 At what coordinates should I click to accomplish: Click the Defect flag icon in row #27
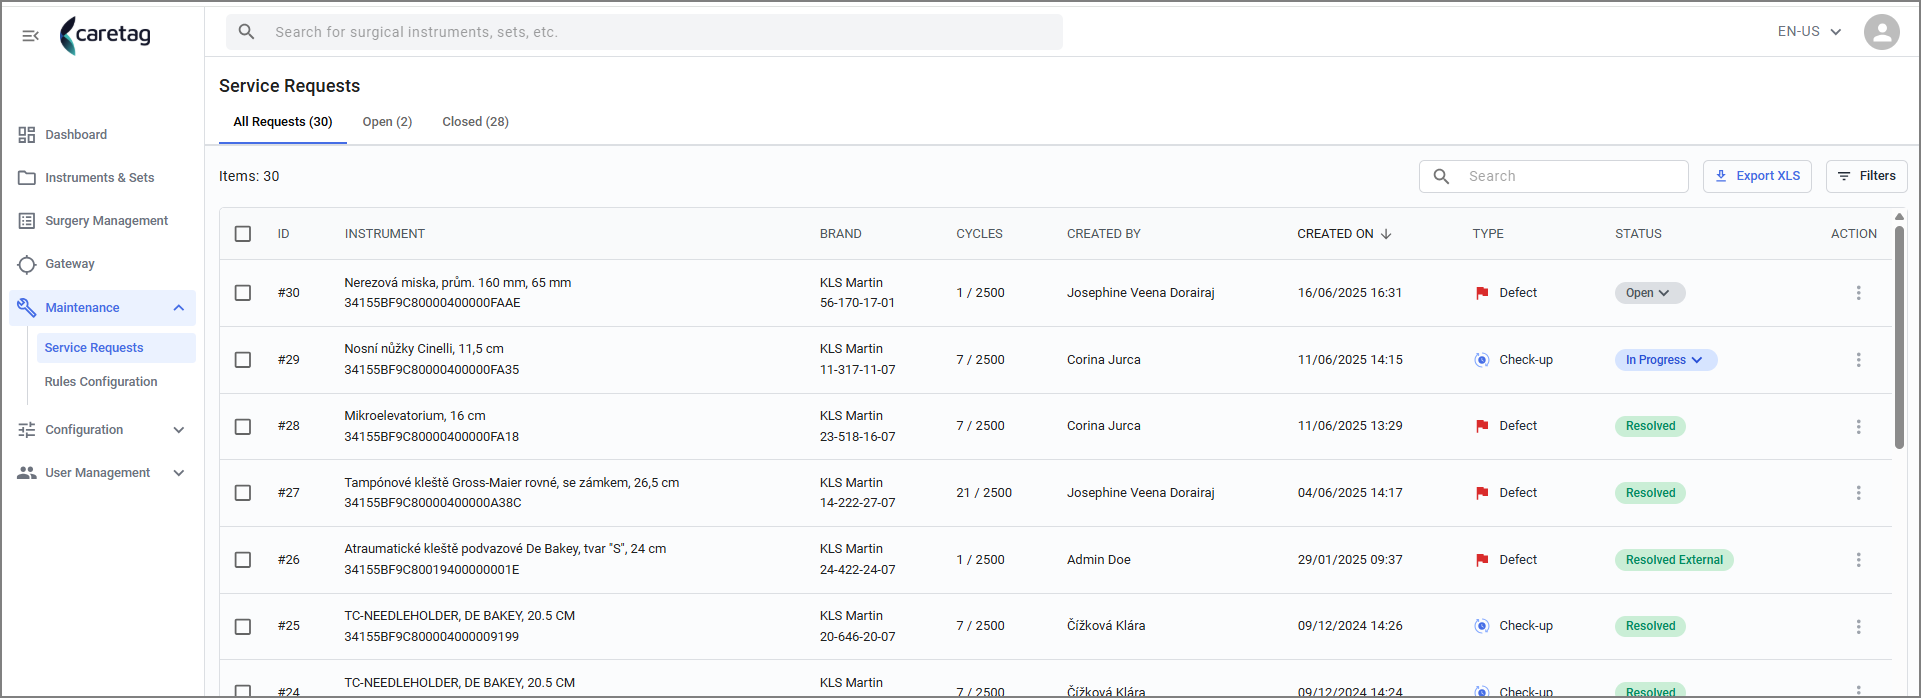[x=1482, y=493]
